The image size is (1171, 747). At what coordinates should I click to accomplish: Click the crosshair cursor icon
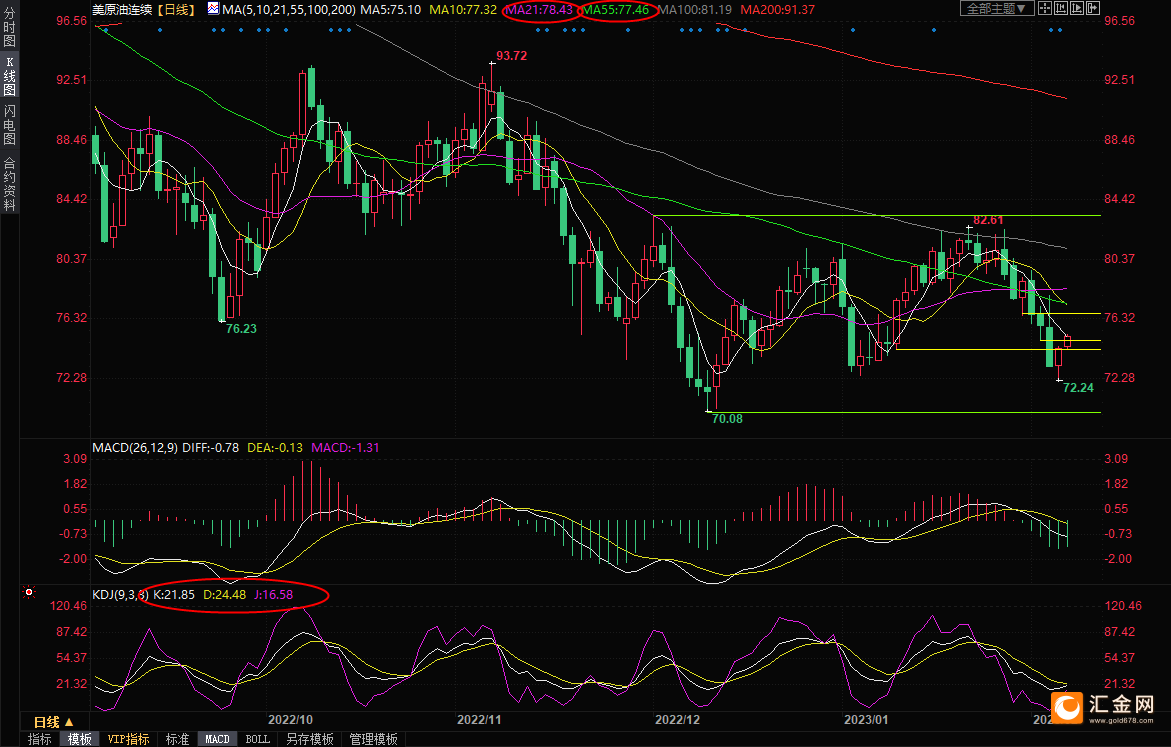pos(1045,8)
